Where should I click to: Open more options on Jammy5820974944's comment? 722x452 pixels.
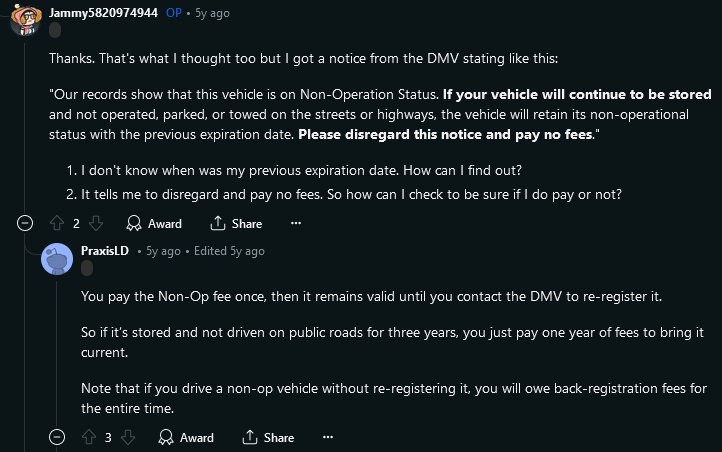(x=296, y=223)
